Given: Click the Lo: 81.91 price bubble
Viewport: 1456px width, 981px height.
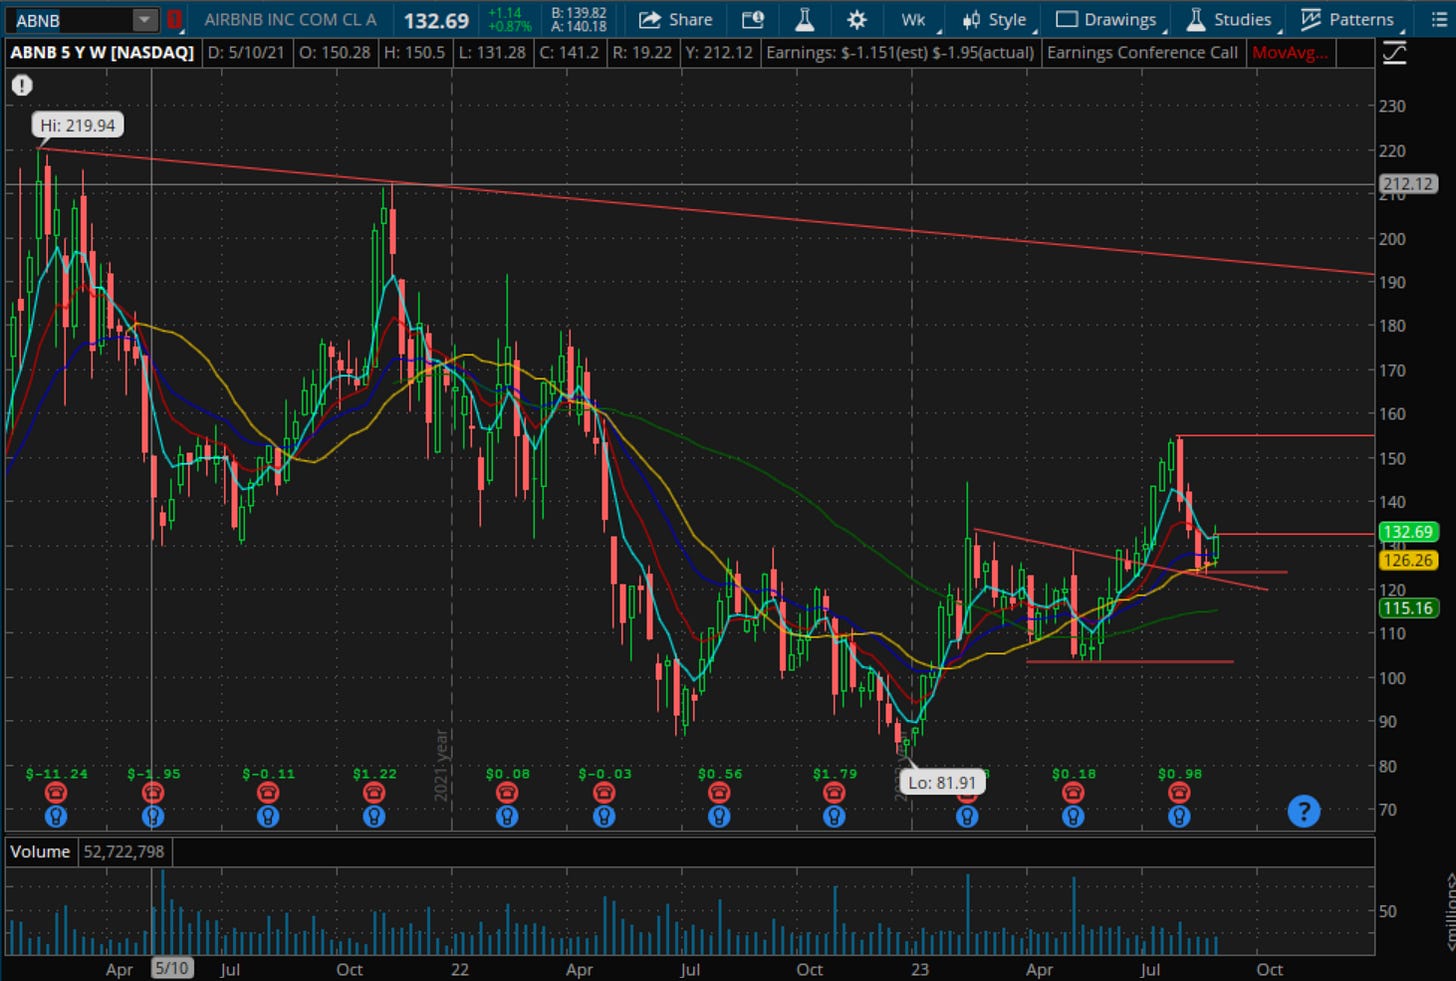Looking at the screenshot, I should 942,782.
